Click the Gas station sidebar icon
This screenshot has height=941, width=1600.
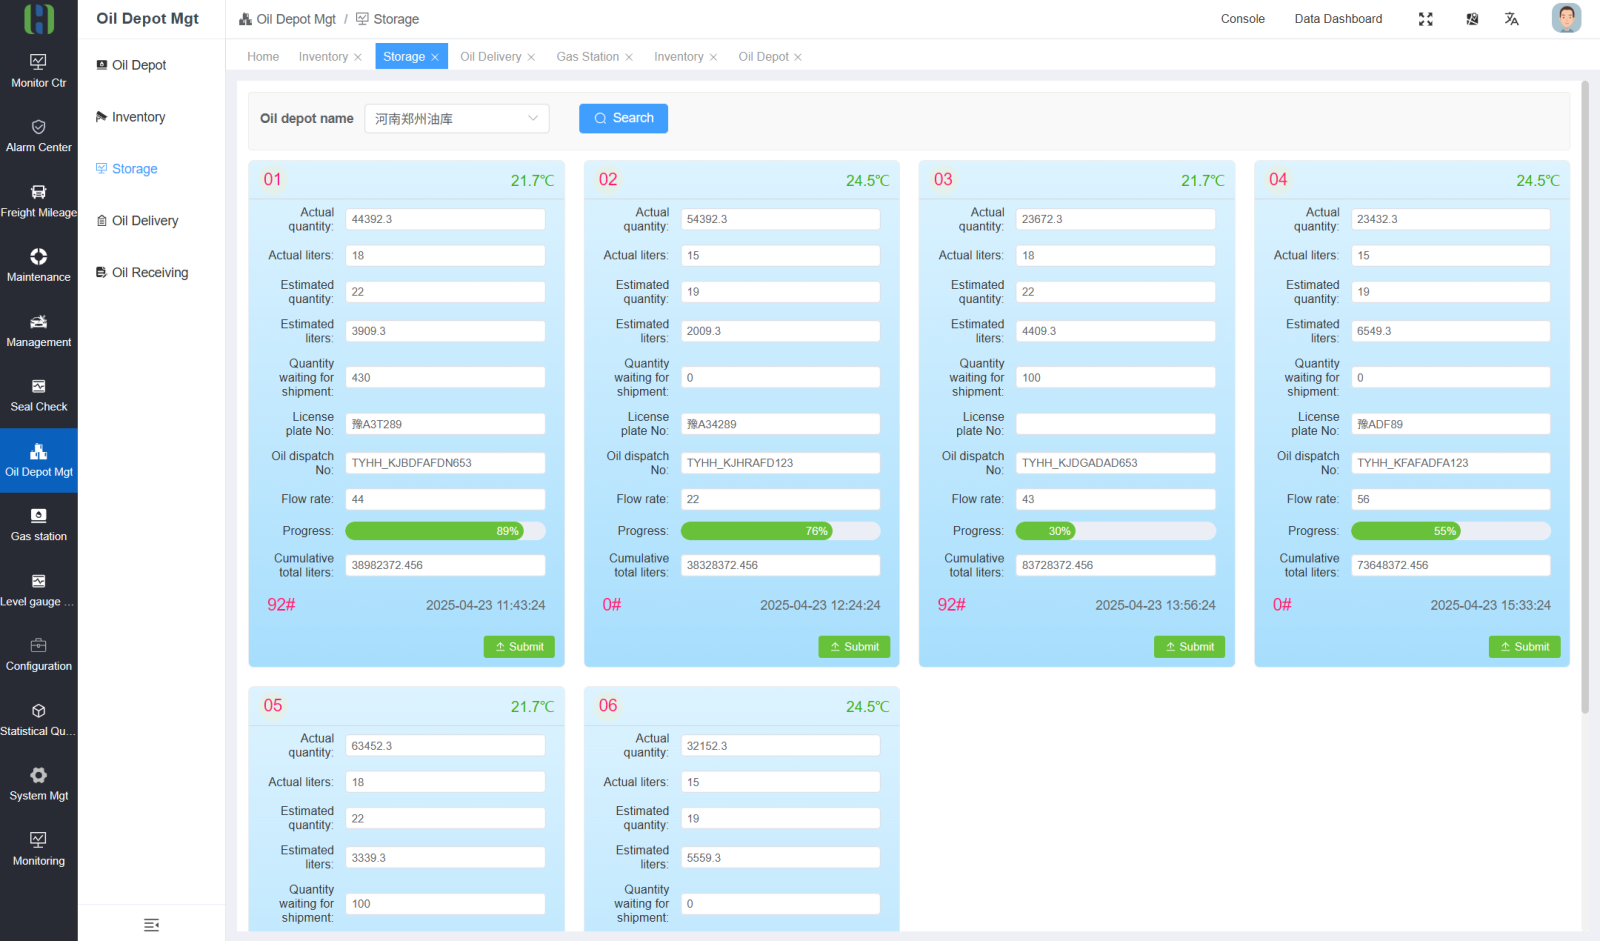[38, 516]
